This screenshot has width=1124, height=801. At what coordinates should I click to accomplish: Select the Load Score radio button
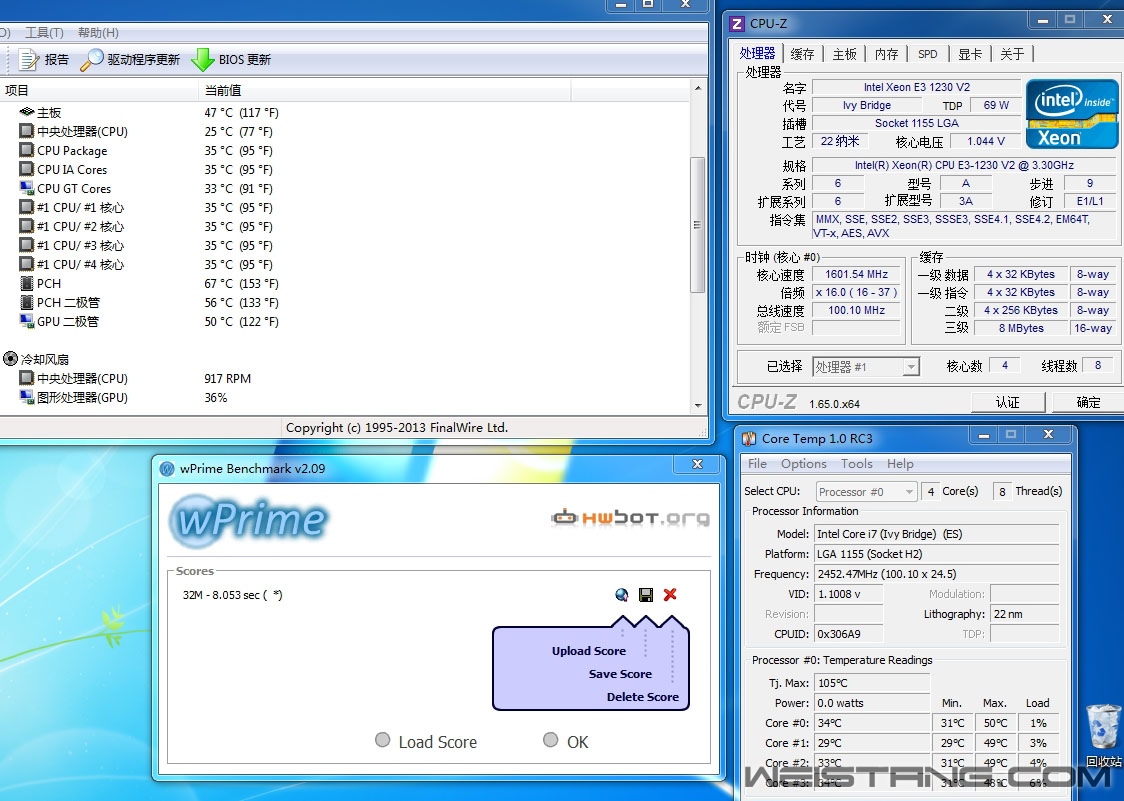(383, 740)
